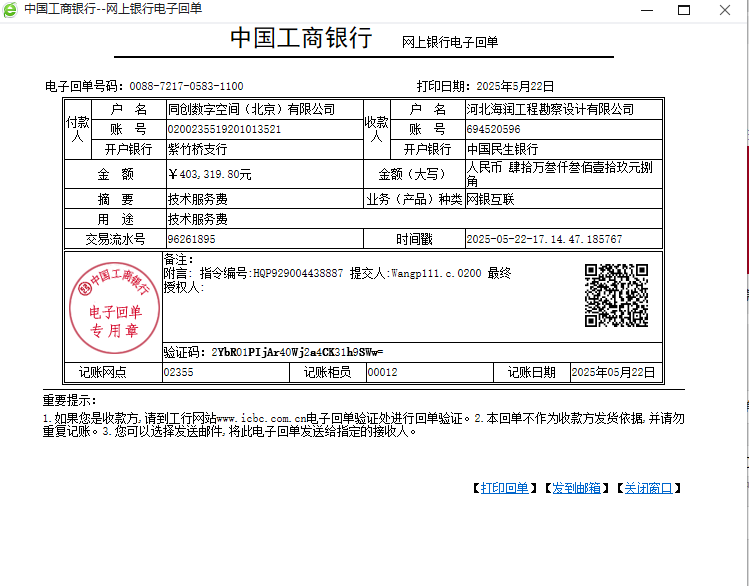Select the receipt number 0088-7217-0583-1100
This screenshot has height=586, width=749.
coord(186,86)
